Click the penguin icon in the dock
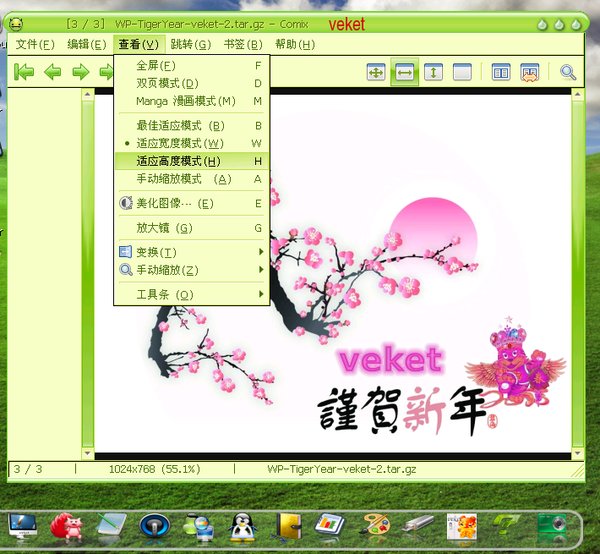Image resolution: width=600 pixels, height=554 pixels. 242,527
